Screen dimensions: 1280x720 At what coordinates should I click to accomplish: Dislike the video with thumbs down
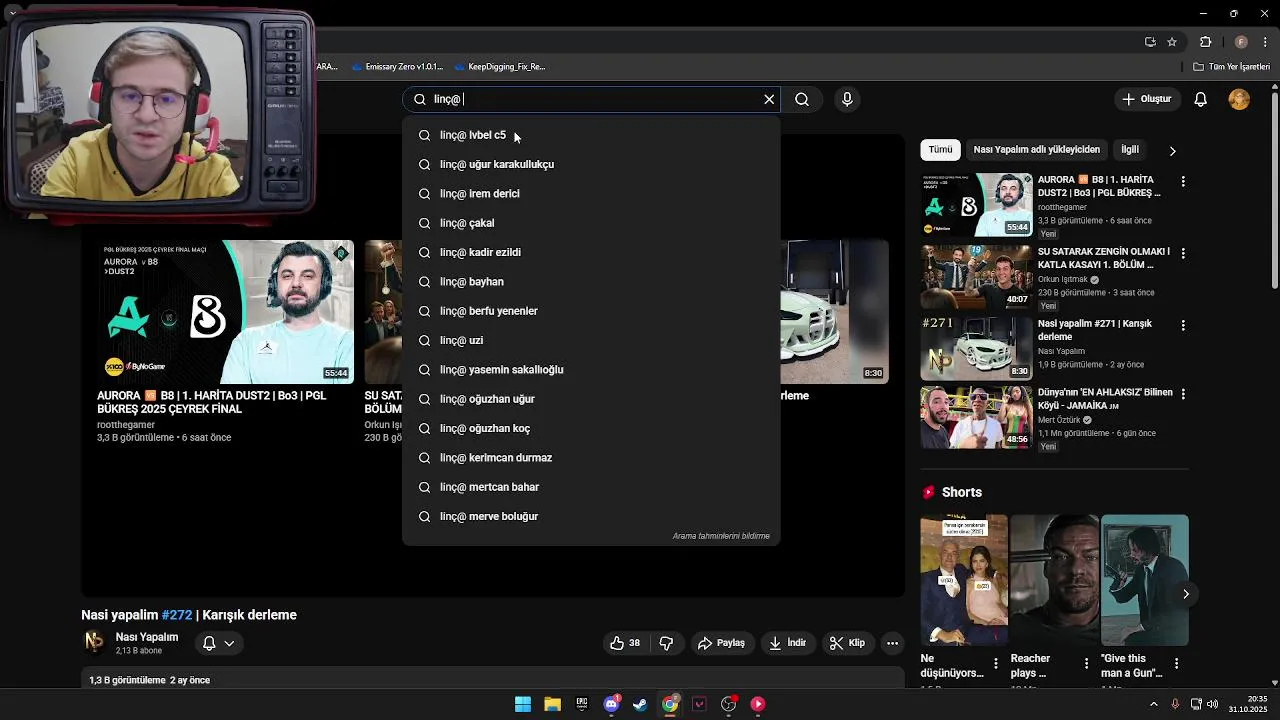pyautogui.click(x=666, y=643)
